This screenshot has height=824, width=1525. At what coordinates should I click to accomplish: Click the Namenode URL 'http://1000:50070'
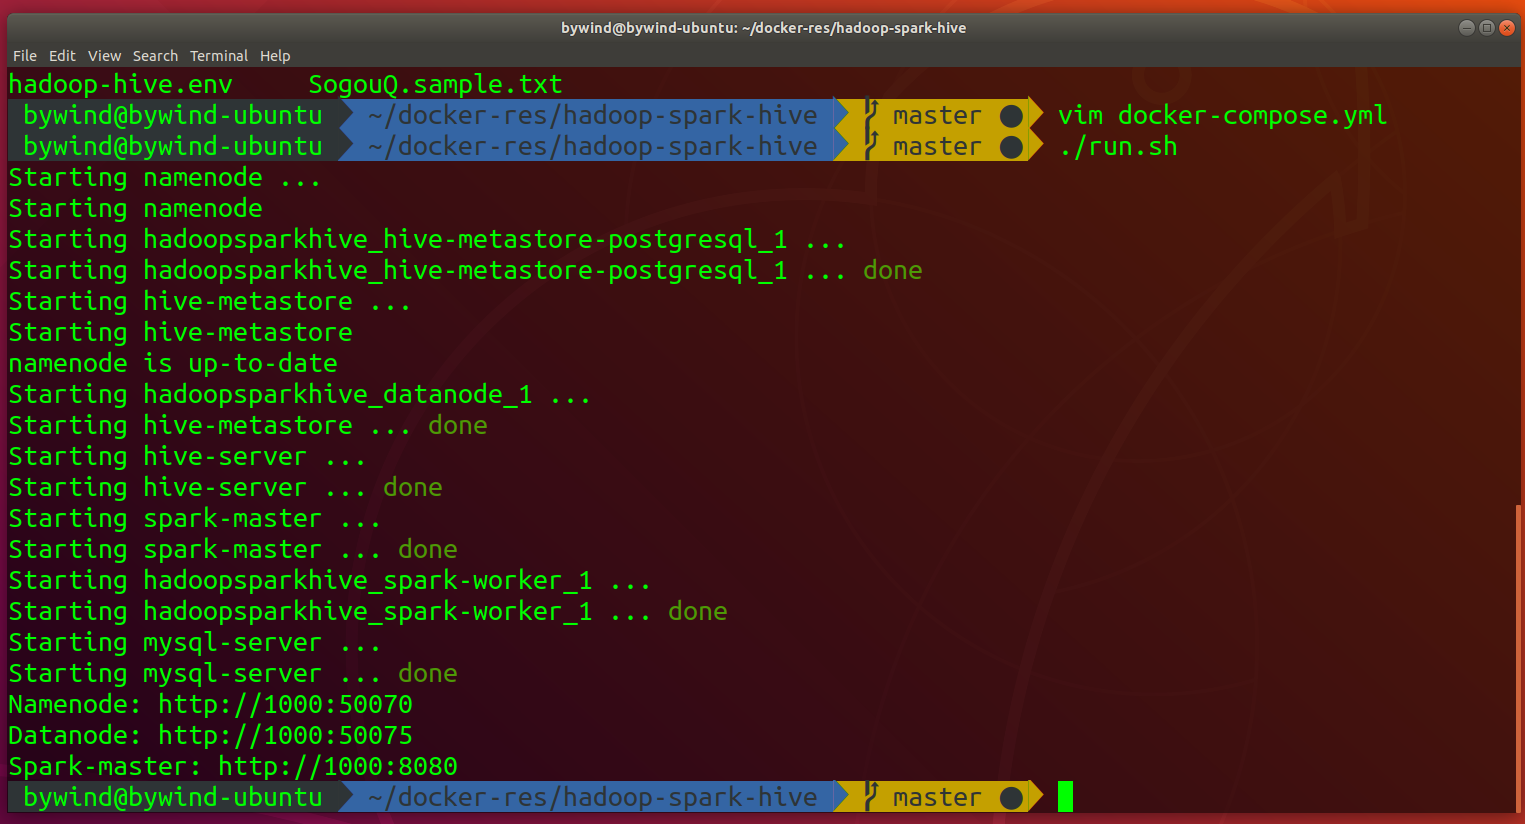click(285, 705)
